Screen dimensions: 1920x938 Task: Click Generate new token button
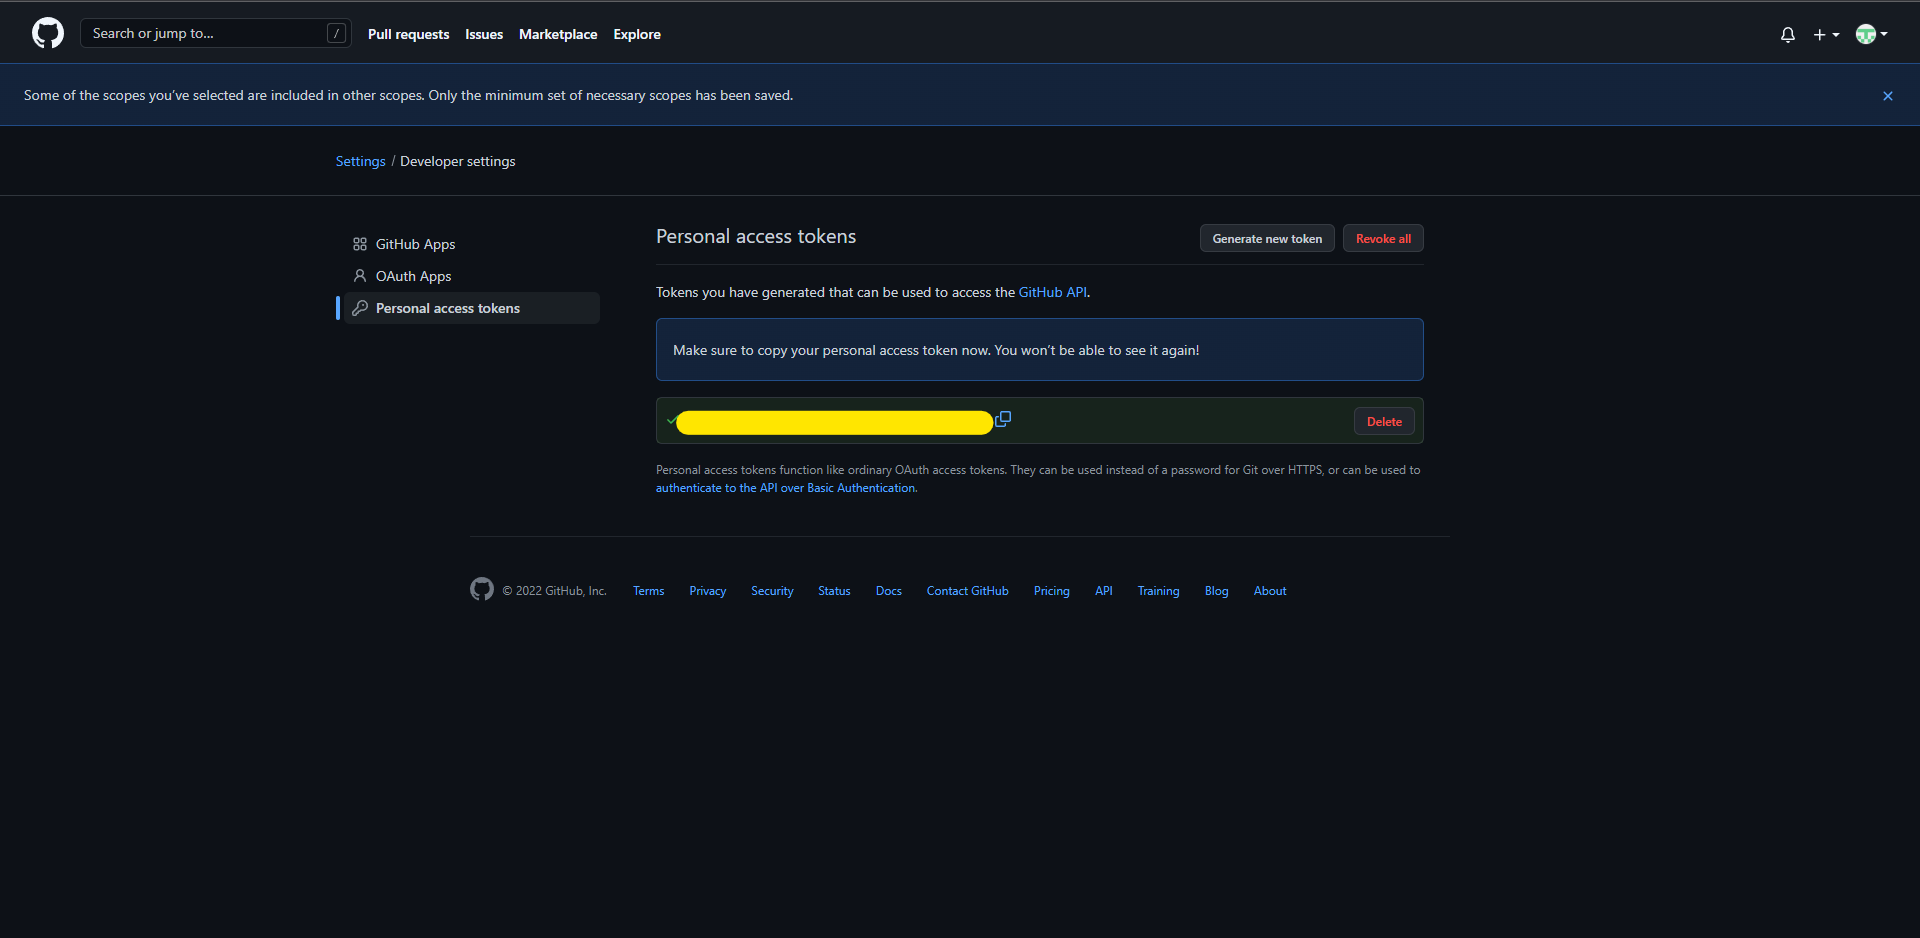point(1267,239)
